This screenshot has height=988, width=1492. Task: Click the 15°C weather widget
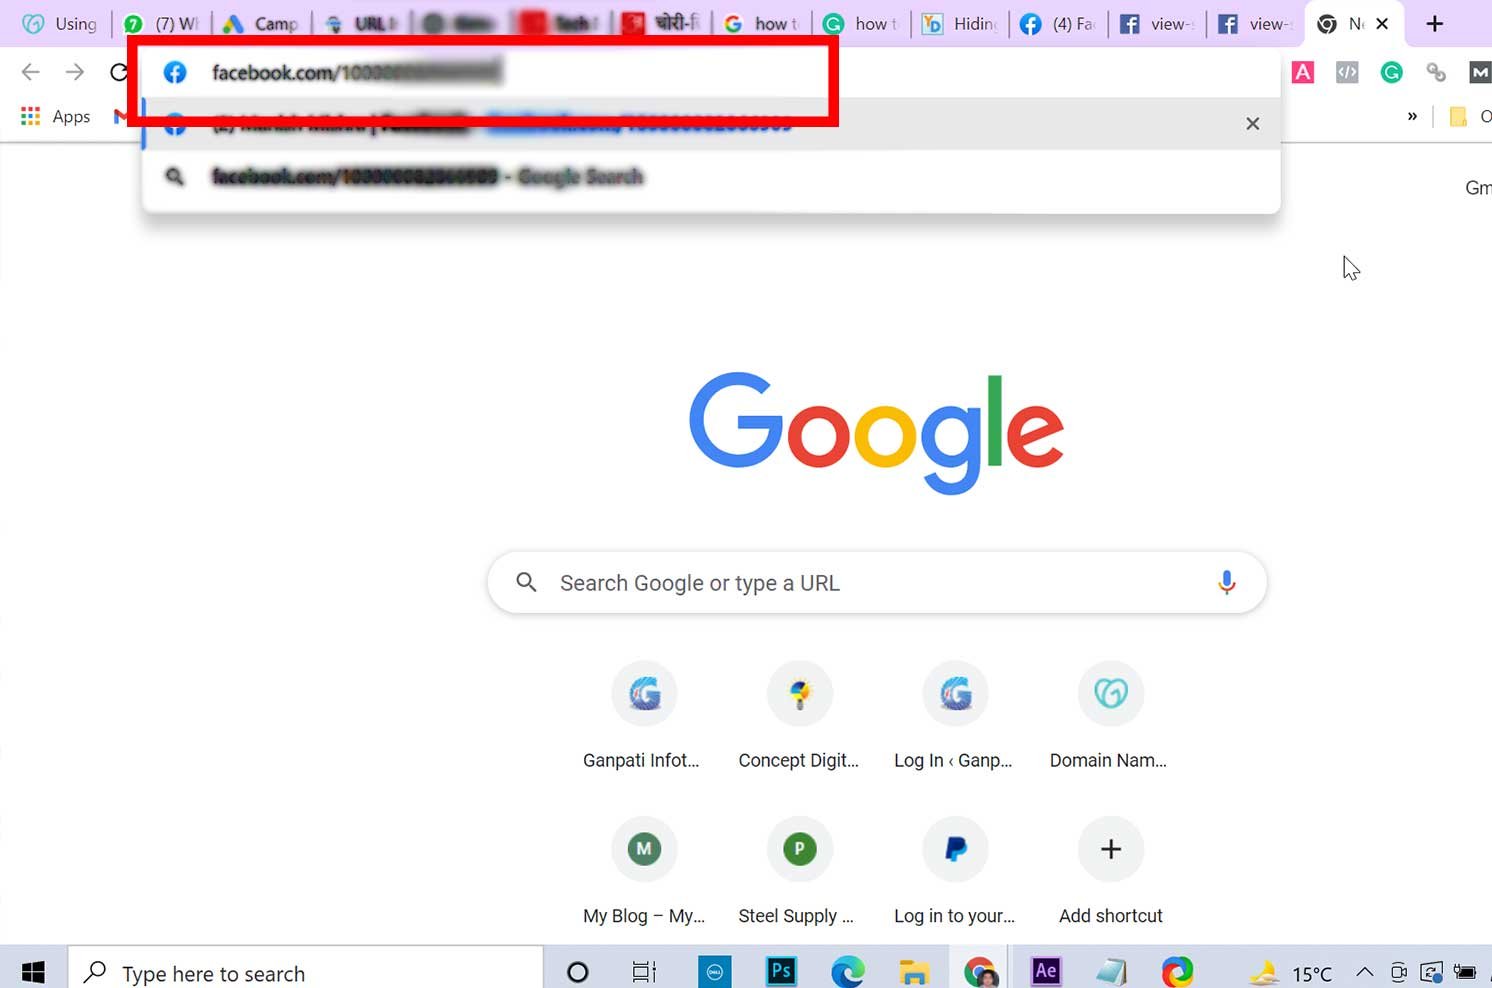pyautogui.click(x=1291, y=972)
